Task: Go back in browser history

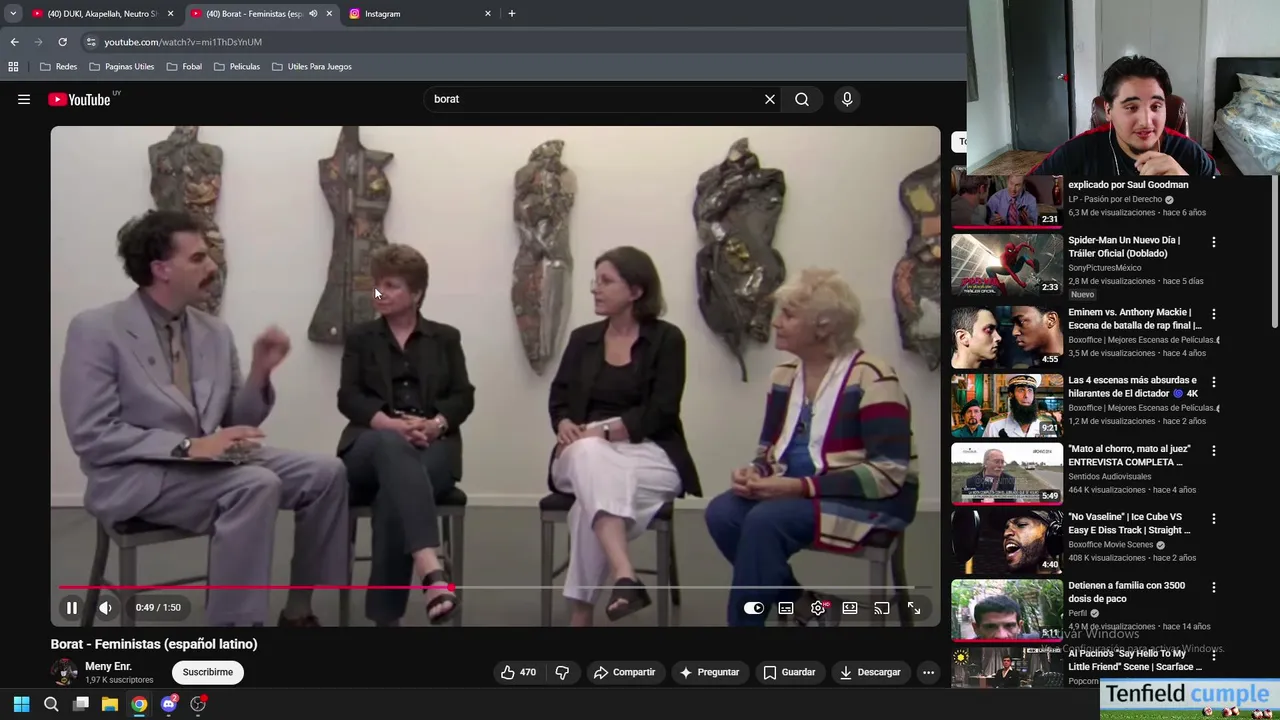Action: click(x=14, y=42)
